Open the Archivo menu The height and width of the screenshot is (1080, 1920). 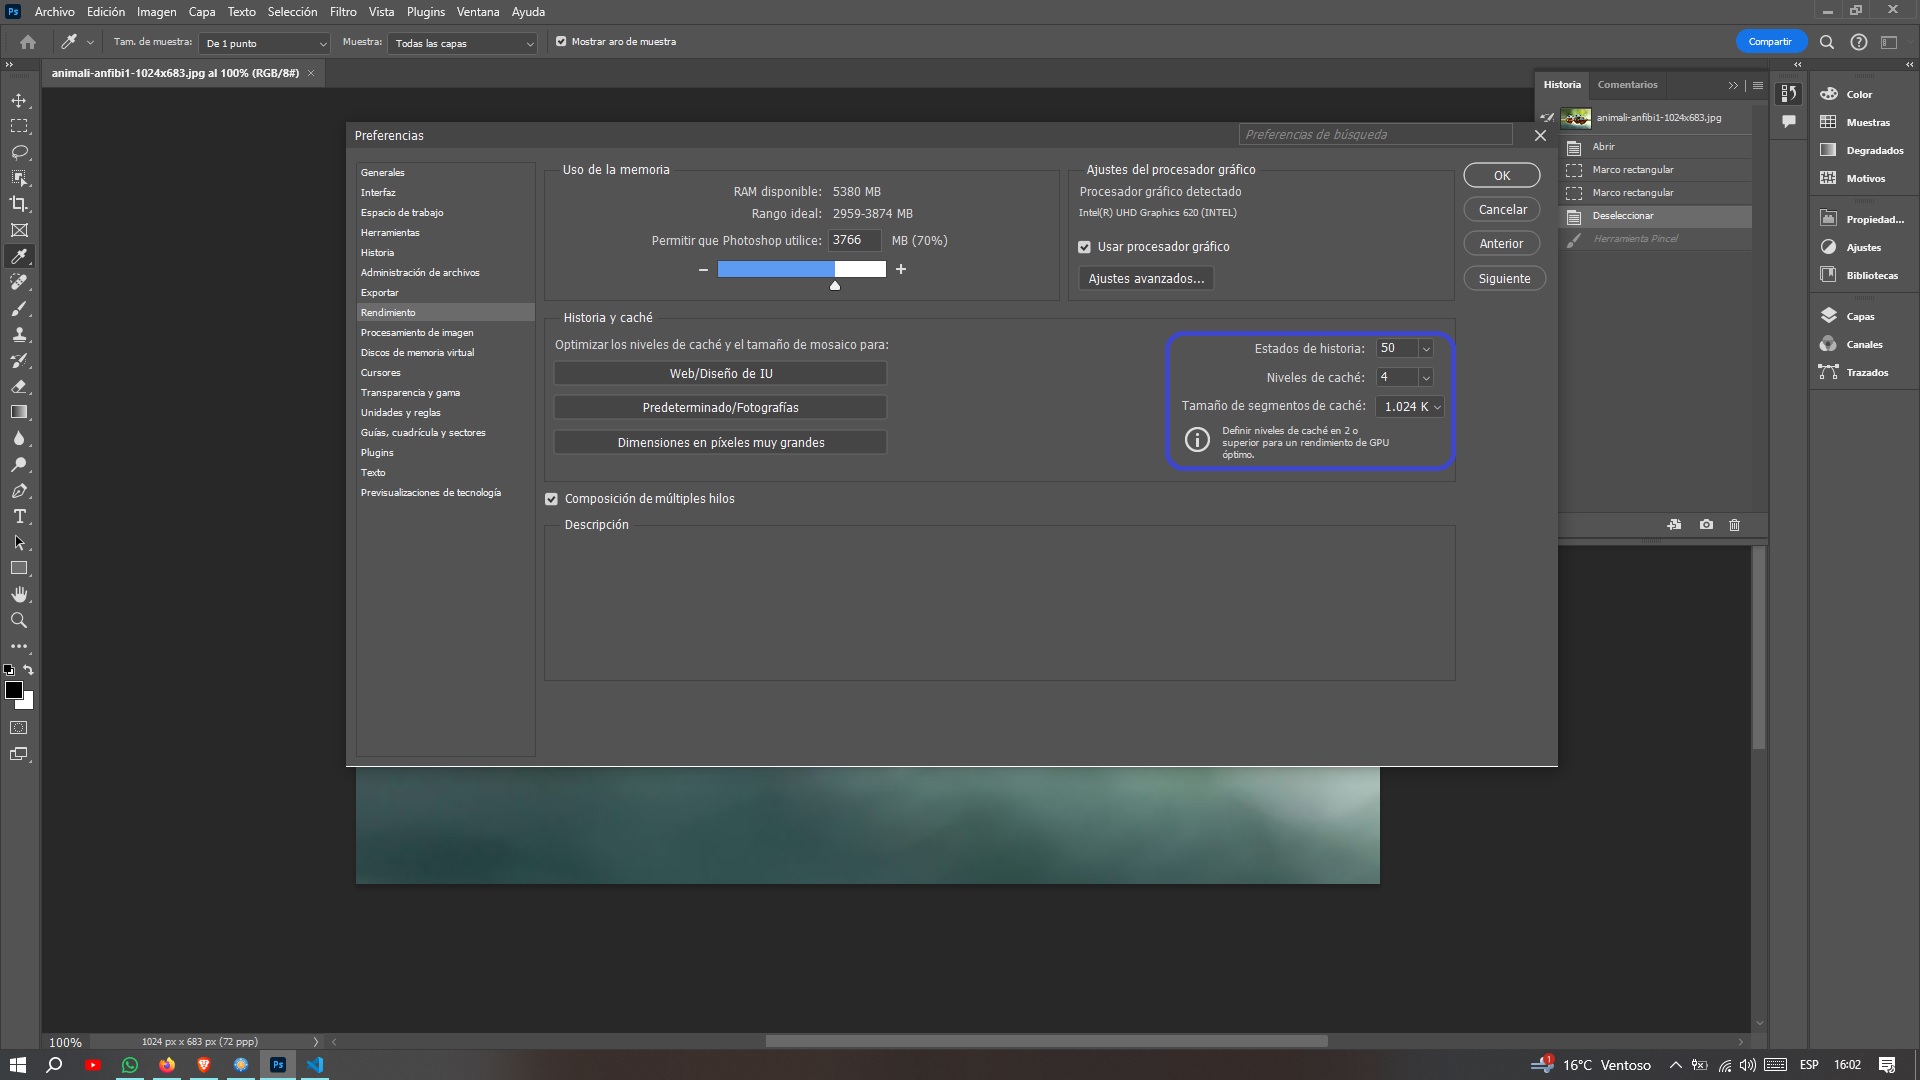pyautogui.click(x=54, y=12)
